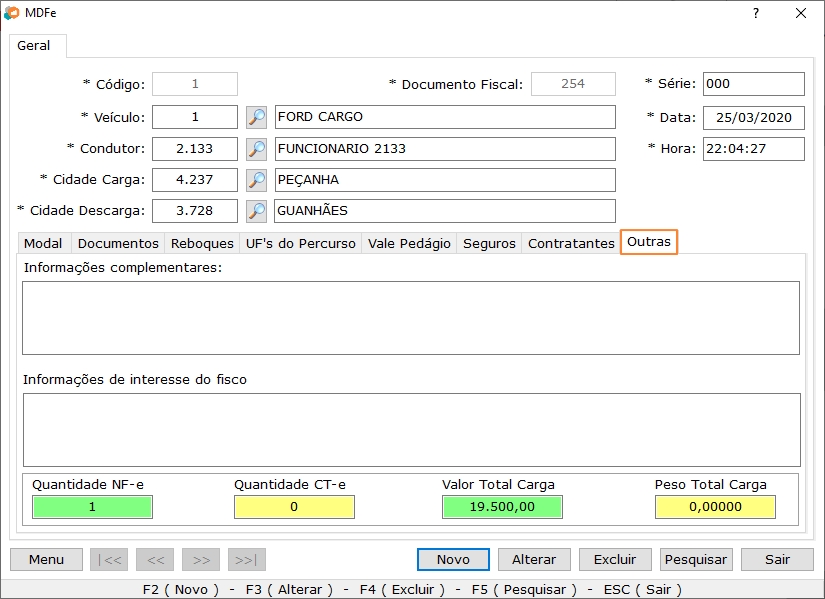This screenshot has height=599, width=825.
Task: Open the Seguros tab
Action: click(x=489, y=243)
